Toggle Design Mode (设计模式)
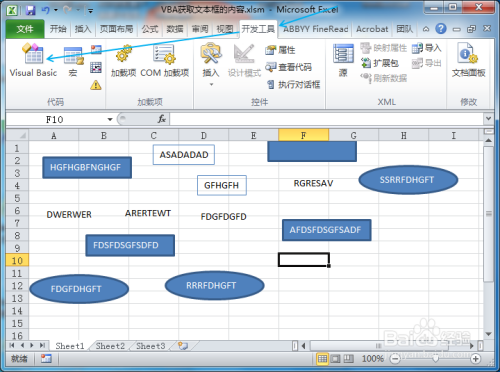500x372 pixels. (244, 61)
